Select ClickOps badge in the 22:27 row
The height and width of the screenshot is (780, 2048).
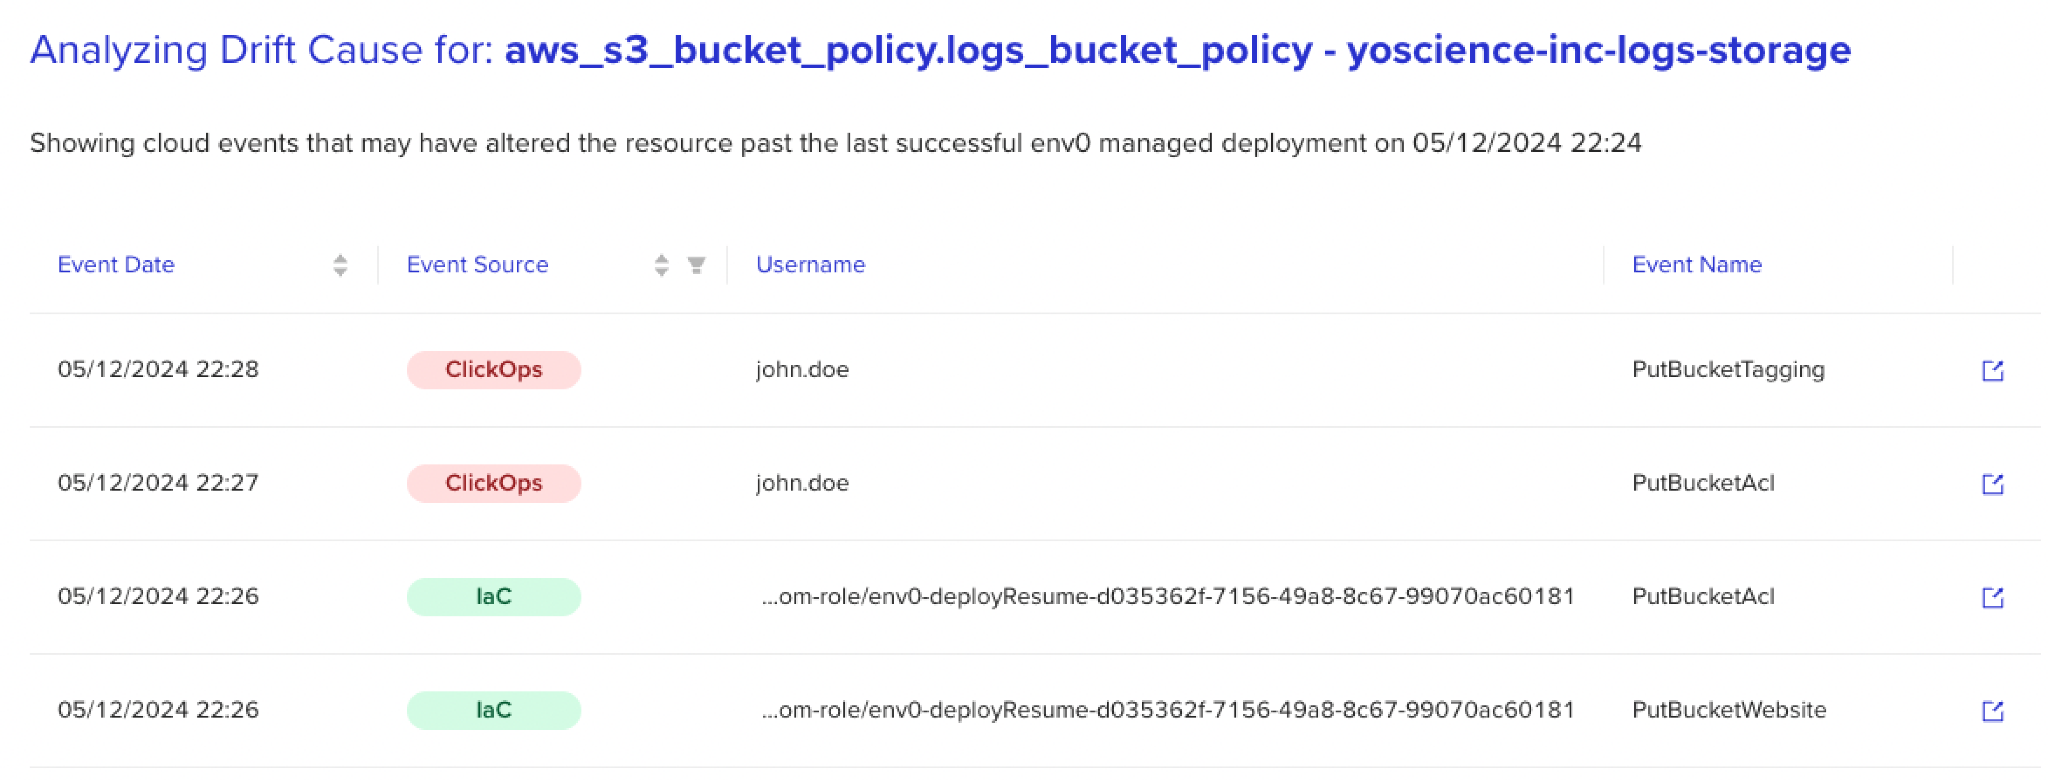tap(493, 483)
